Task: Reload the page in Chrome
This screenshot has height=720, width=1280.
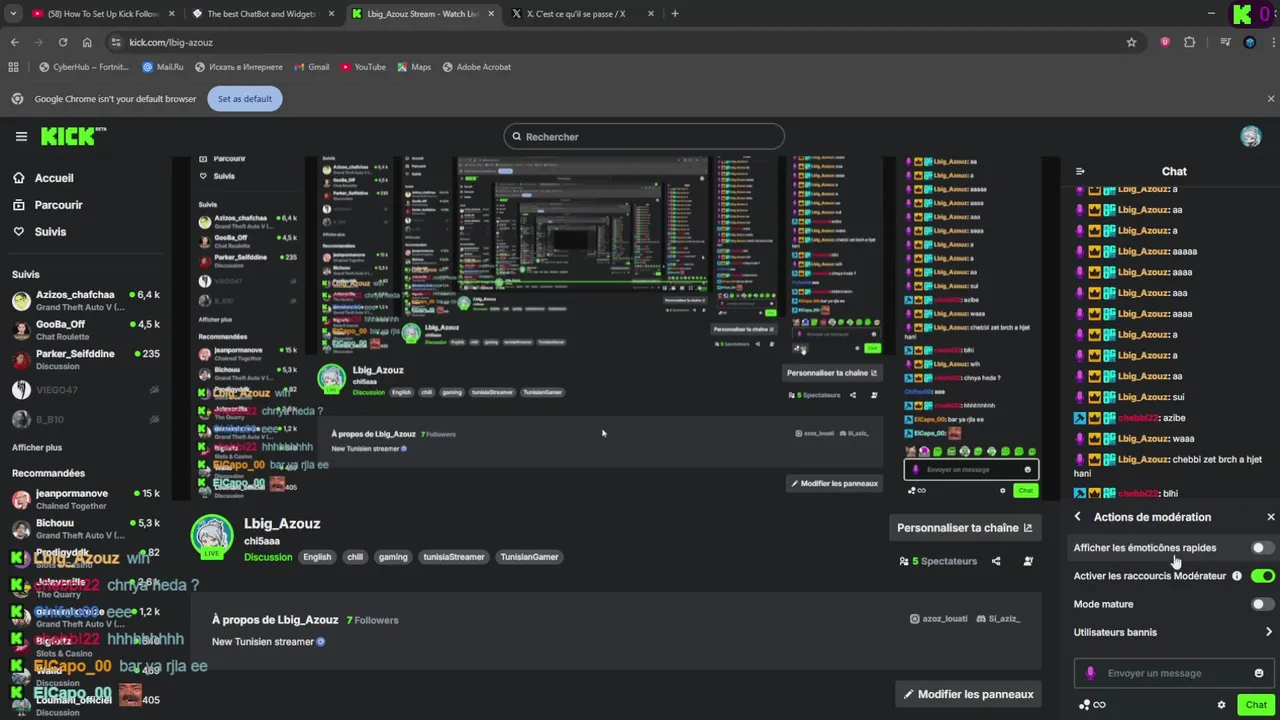Action: (x=63, y=42)
